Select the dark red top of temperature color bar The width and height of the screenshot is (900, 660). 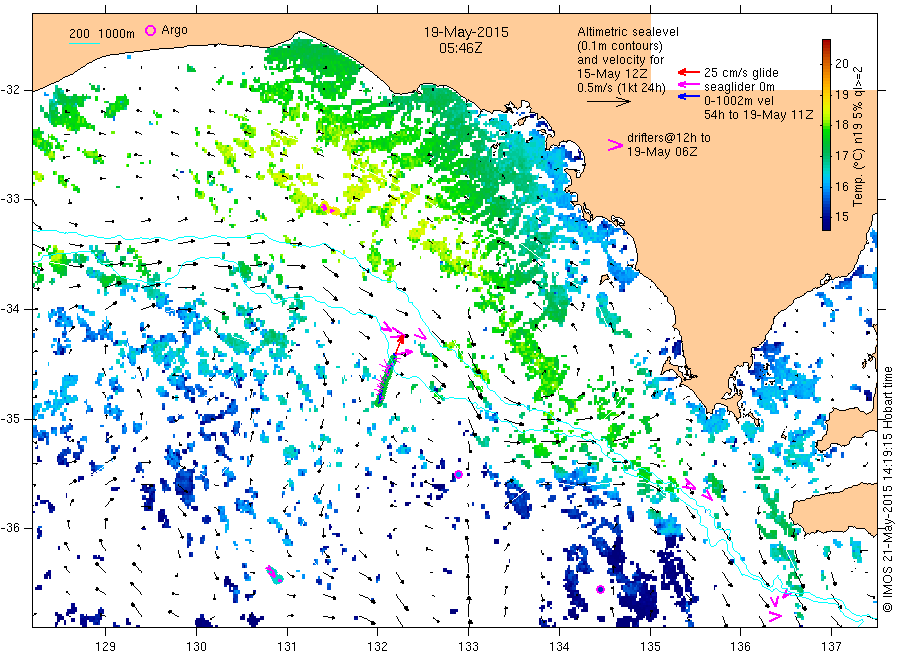point(826,43)
